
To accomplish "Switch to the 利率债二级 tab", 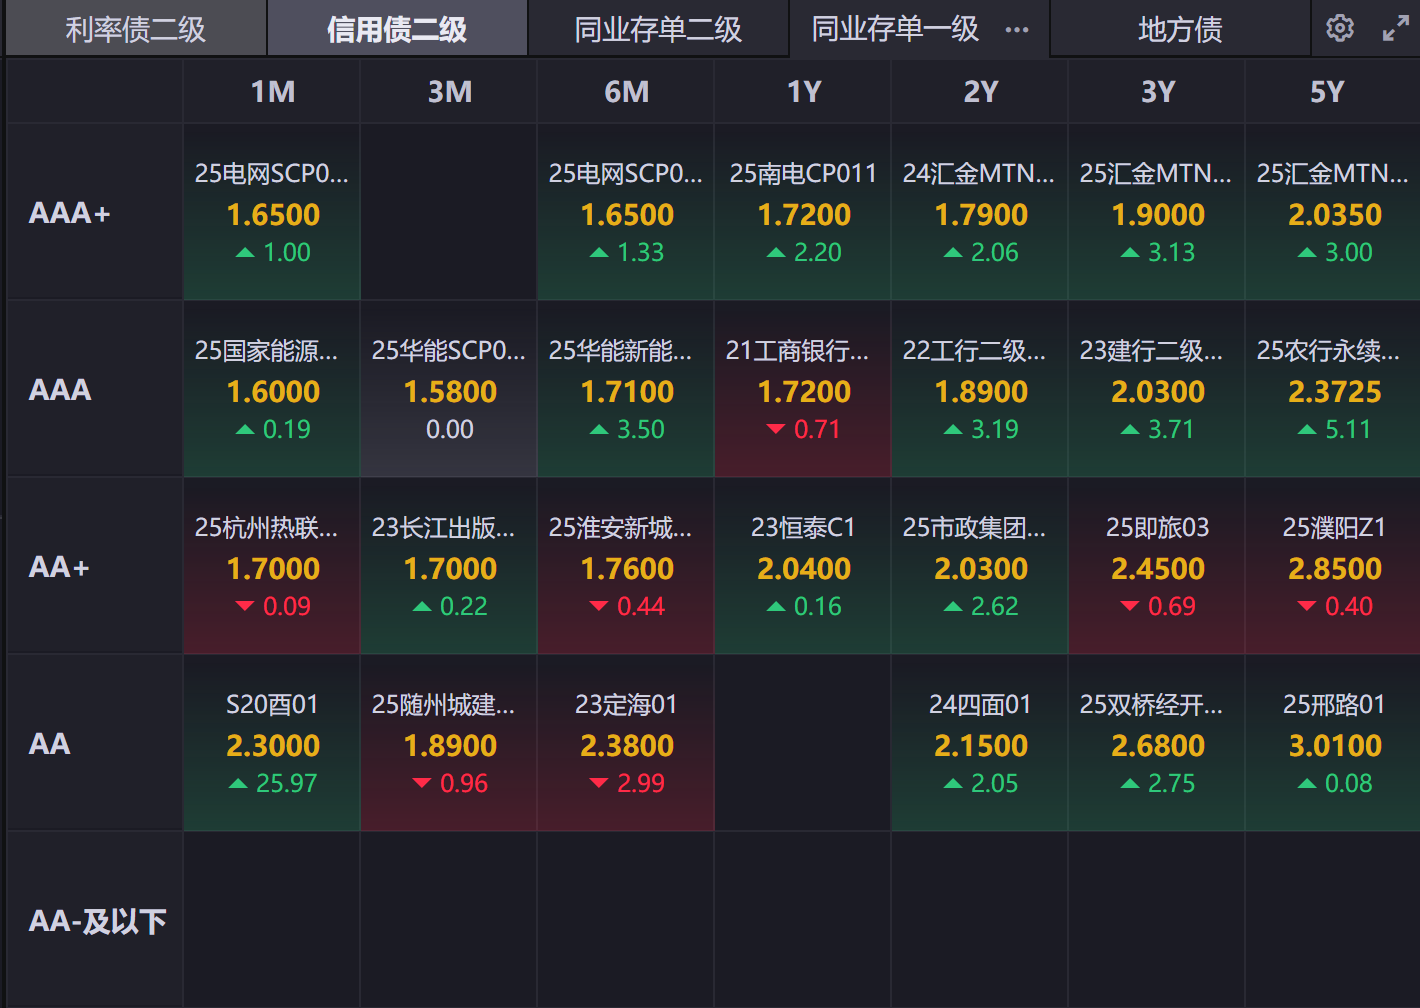I will [136, 30].
